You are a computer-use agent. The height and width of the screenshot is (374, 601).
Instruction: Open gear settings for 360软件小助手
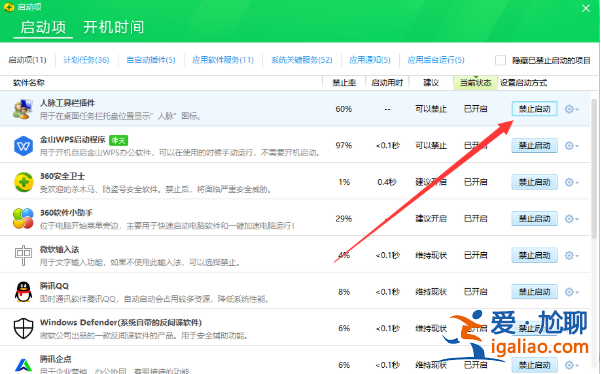(x=571, y=219)
